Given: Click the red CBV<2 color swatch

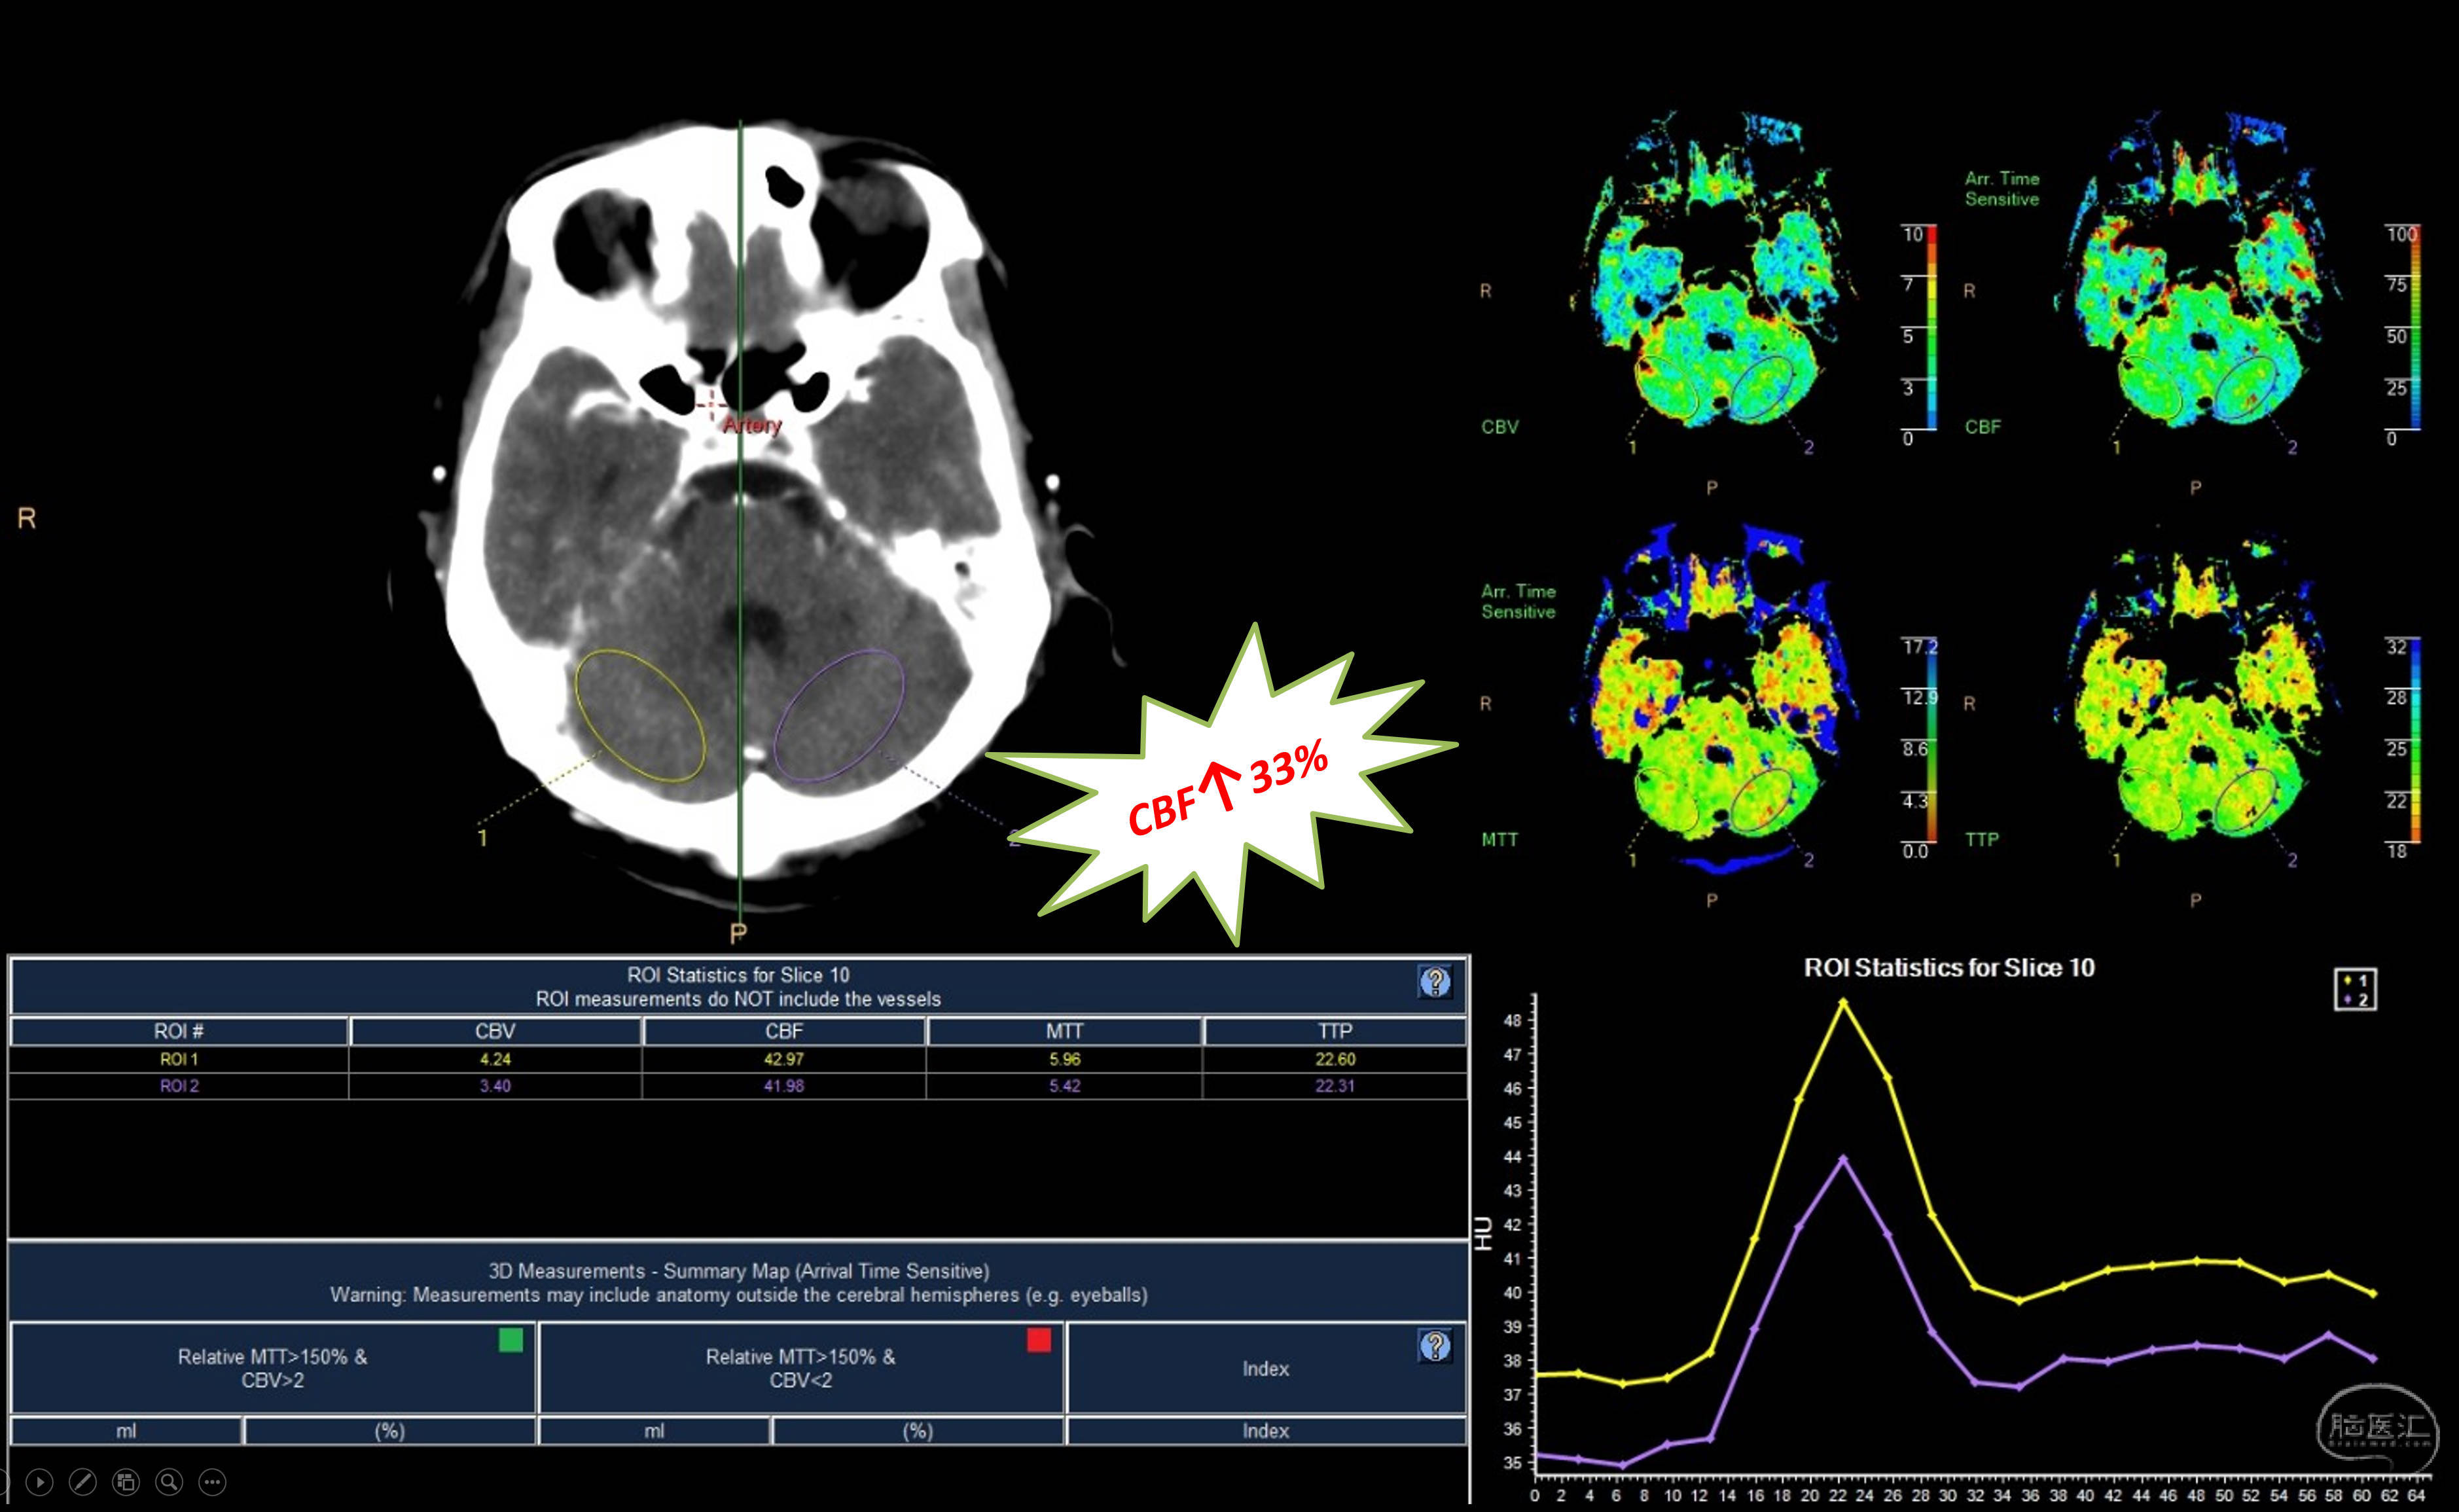Looking at the screenshot, I should tap(1038, 1340).
